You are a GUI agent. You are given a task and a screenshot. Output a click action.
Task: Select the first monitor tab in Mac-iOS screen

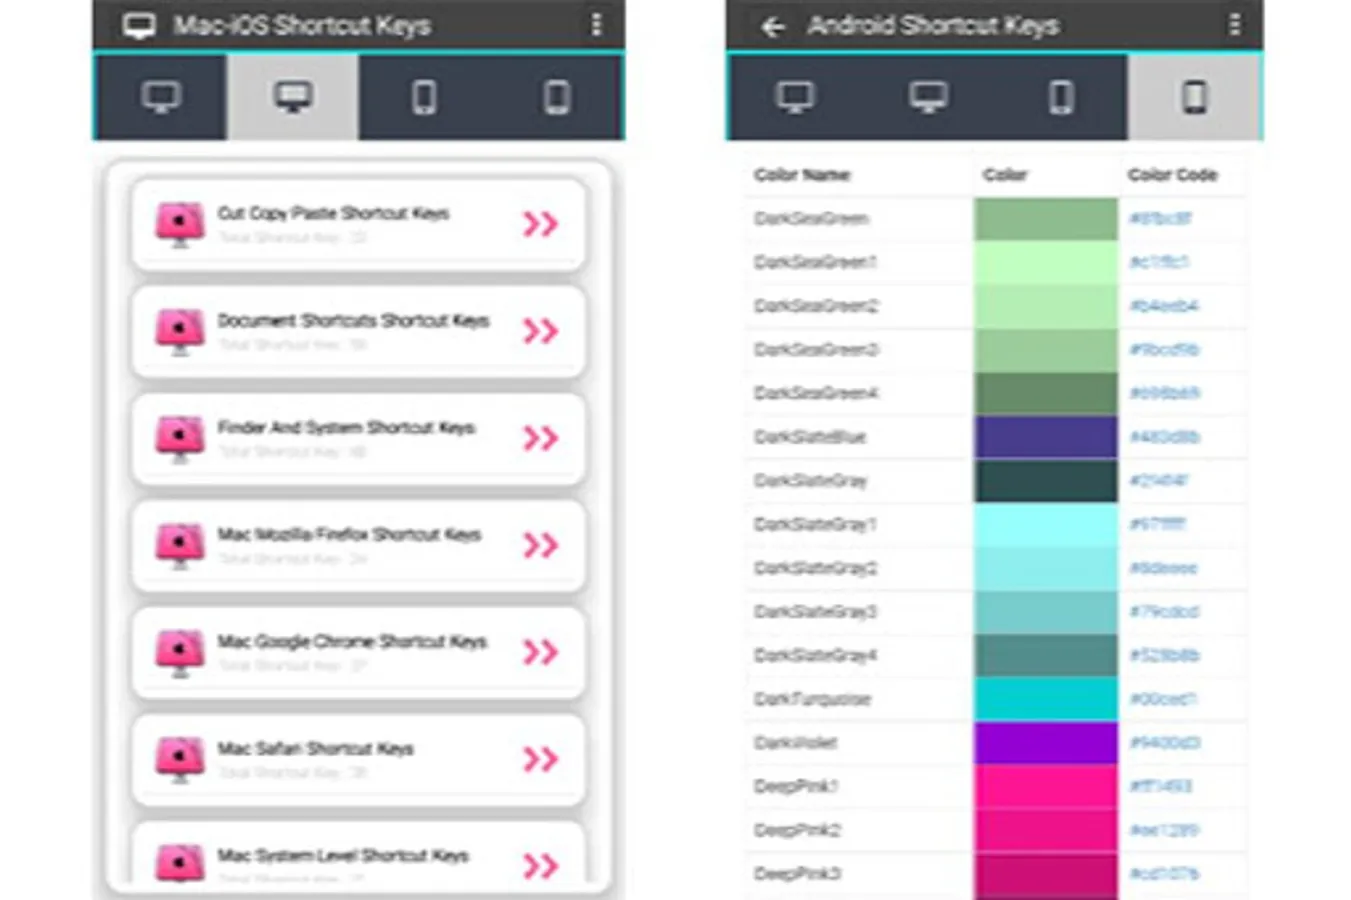click(x=161, y=97)
